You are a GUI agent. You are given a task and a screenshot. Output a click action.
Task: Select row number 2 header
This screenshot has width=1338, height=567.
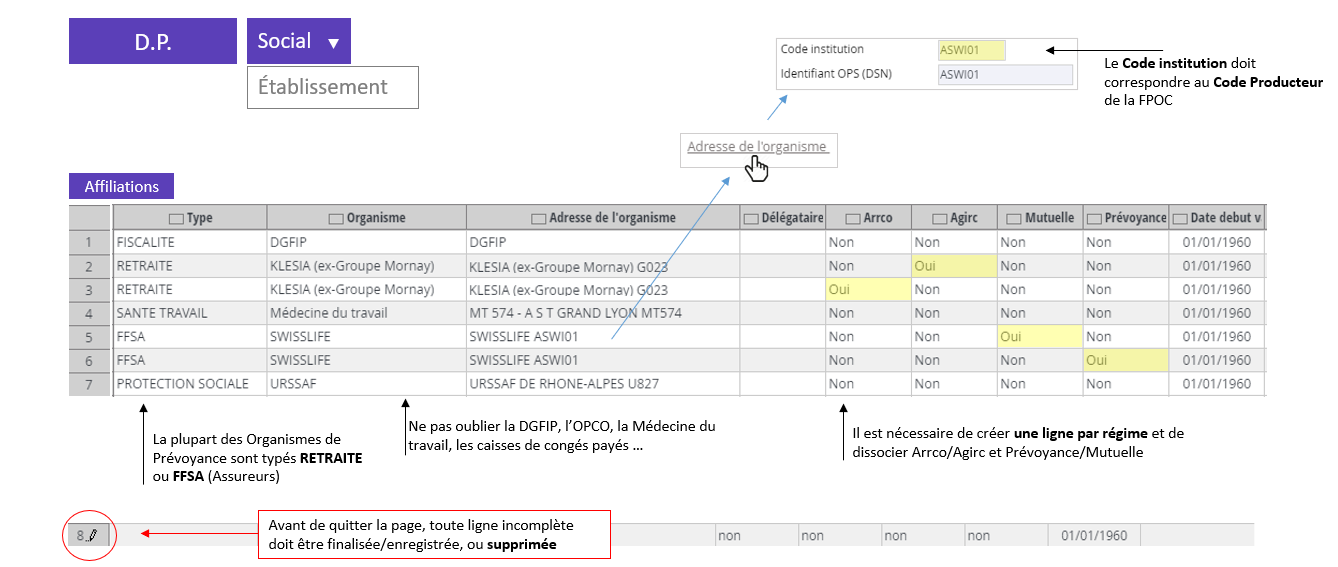click(x=89, y=266)
